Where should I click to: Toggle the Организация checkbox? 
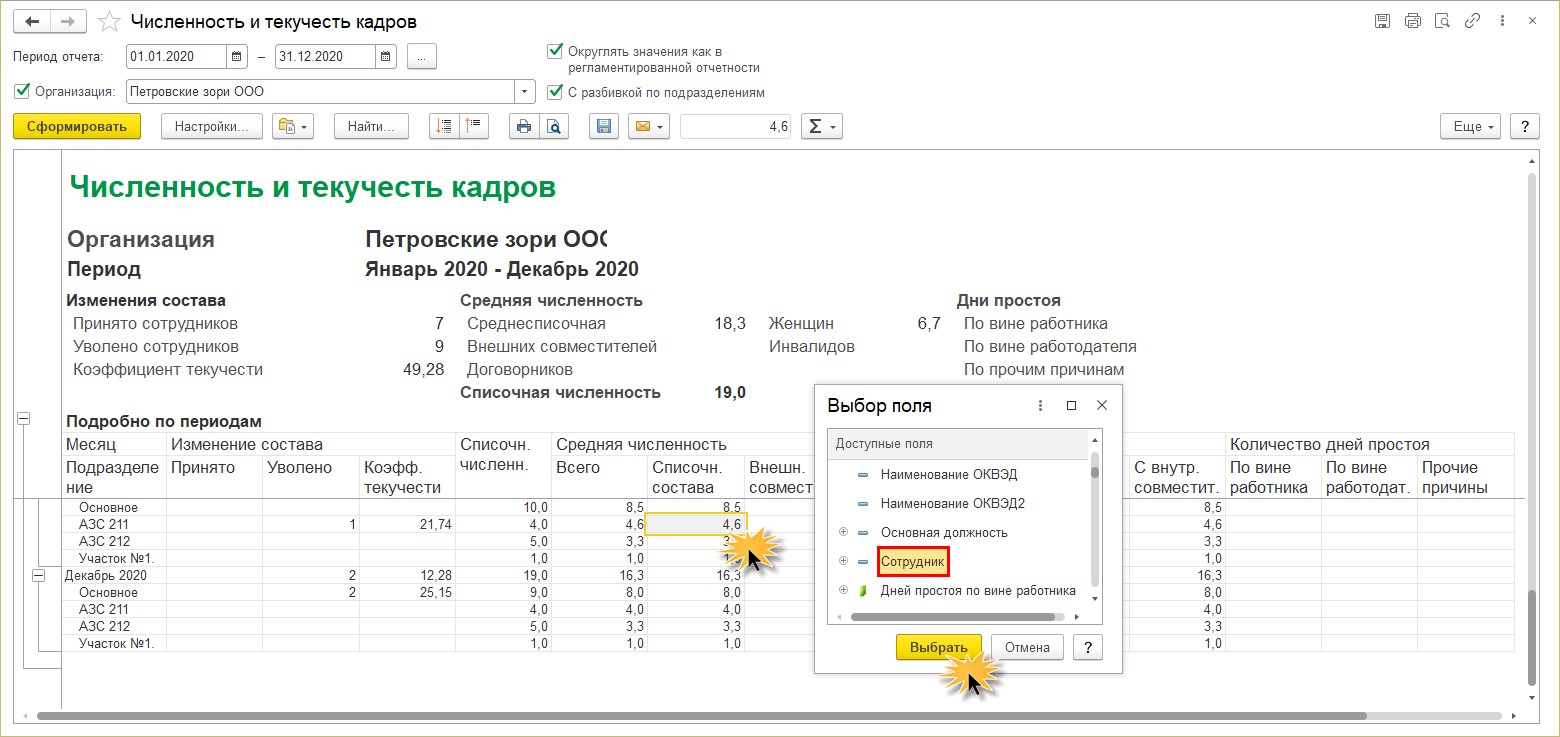[x=22, y=91]
